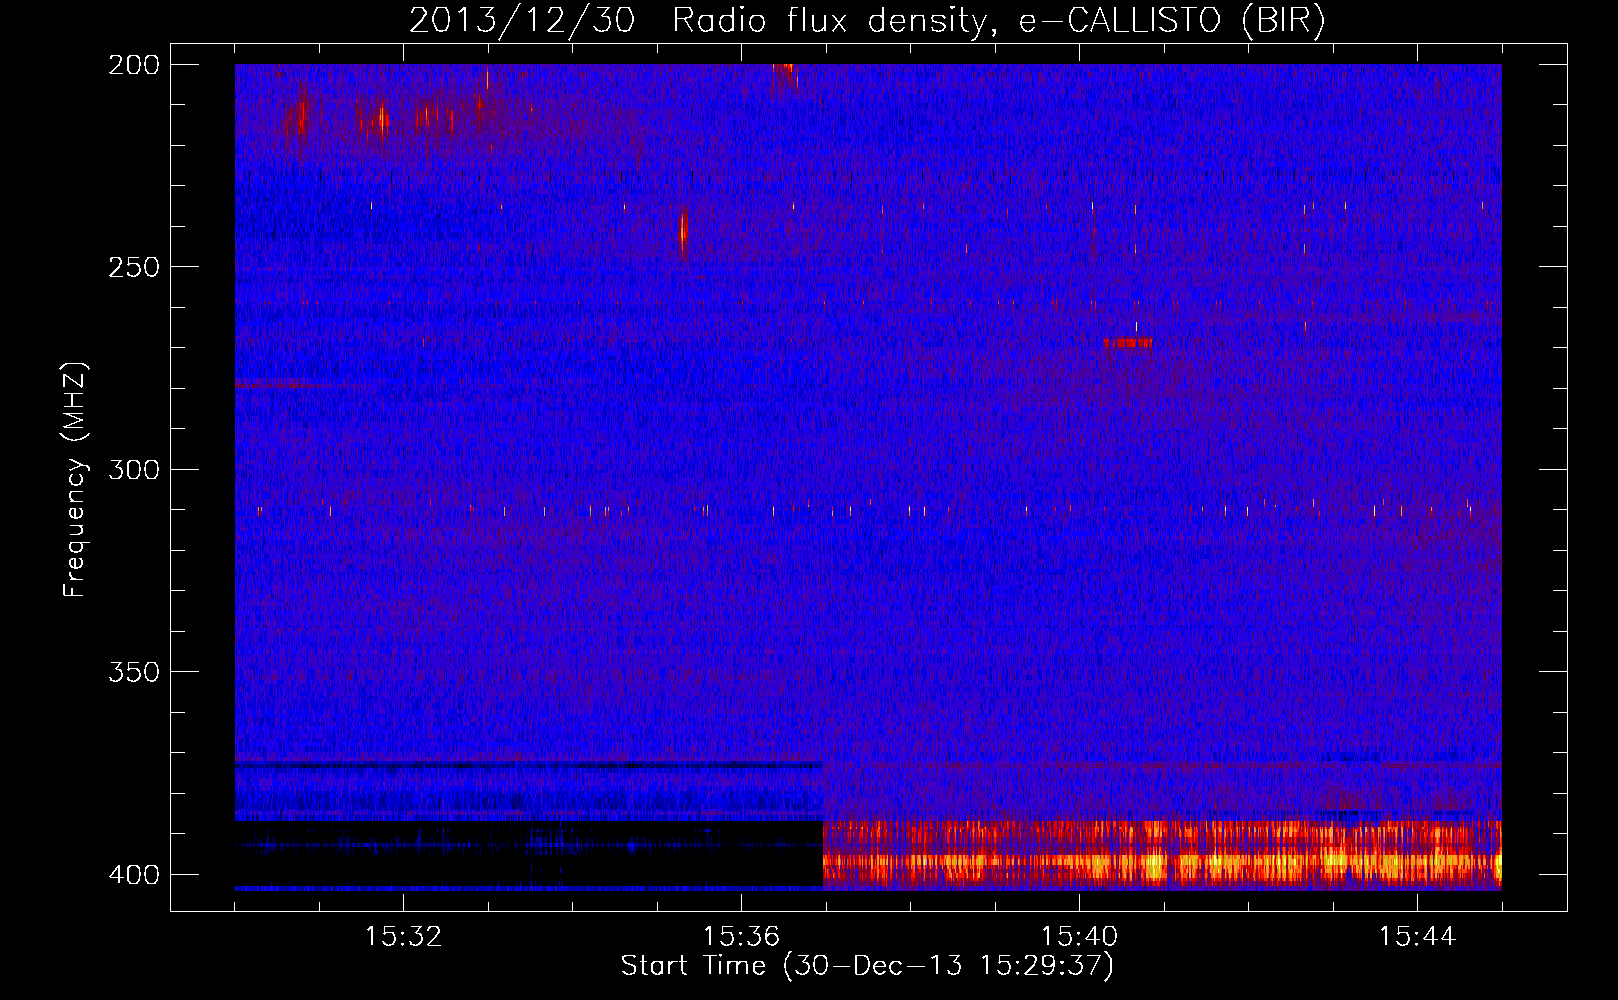This screenshot has height=1000, width=1618.
Task: Click the bright red burst near 240 MHz
Action: pyautogui.click(x=683, y=233)
